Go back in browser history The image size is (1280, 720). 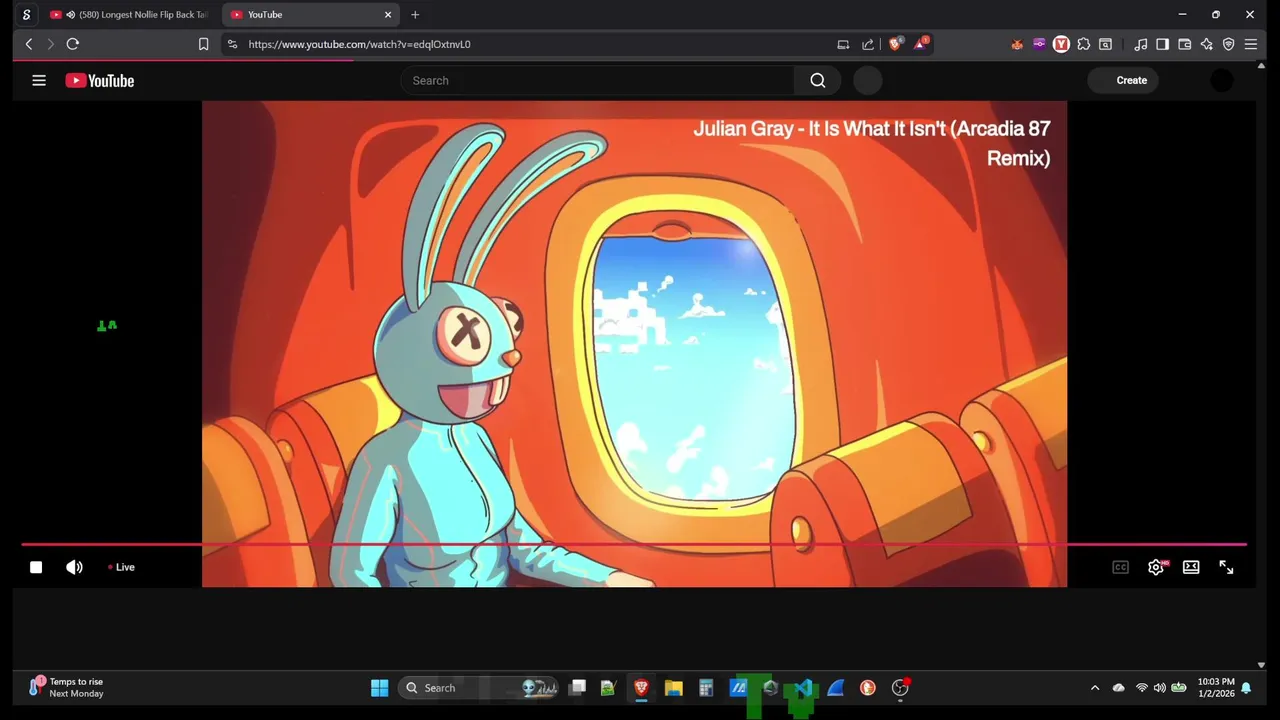[x=29, y=44]
